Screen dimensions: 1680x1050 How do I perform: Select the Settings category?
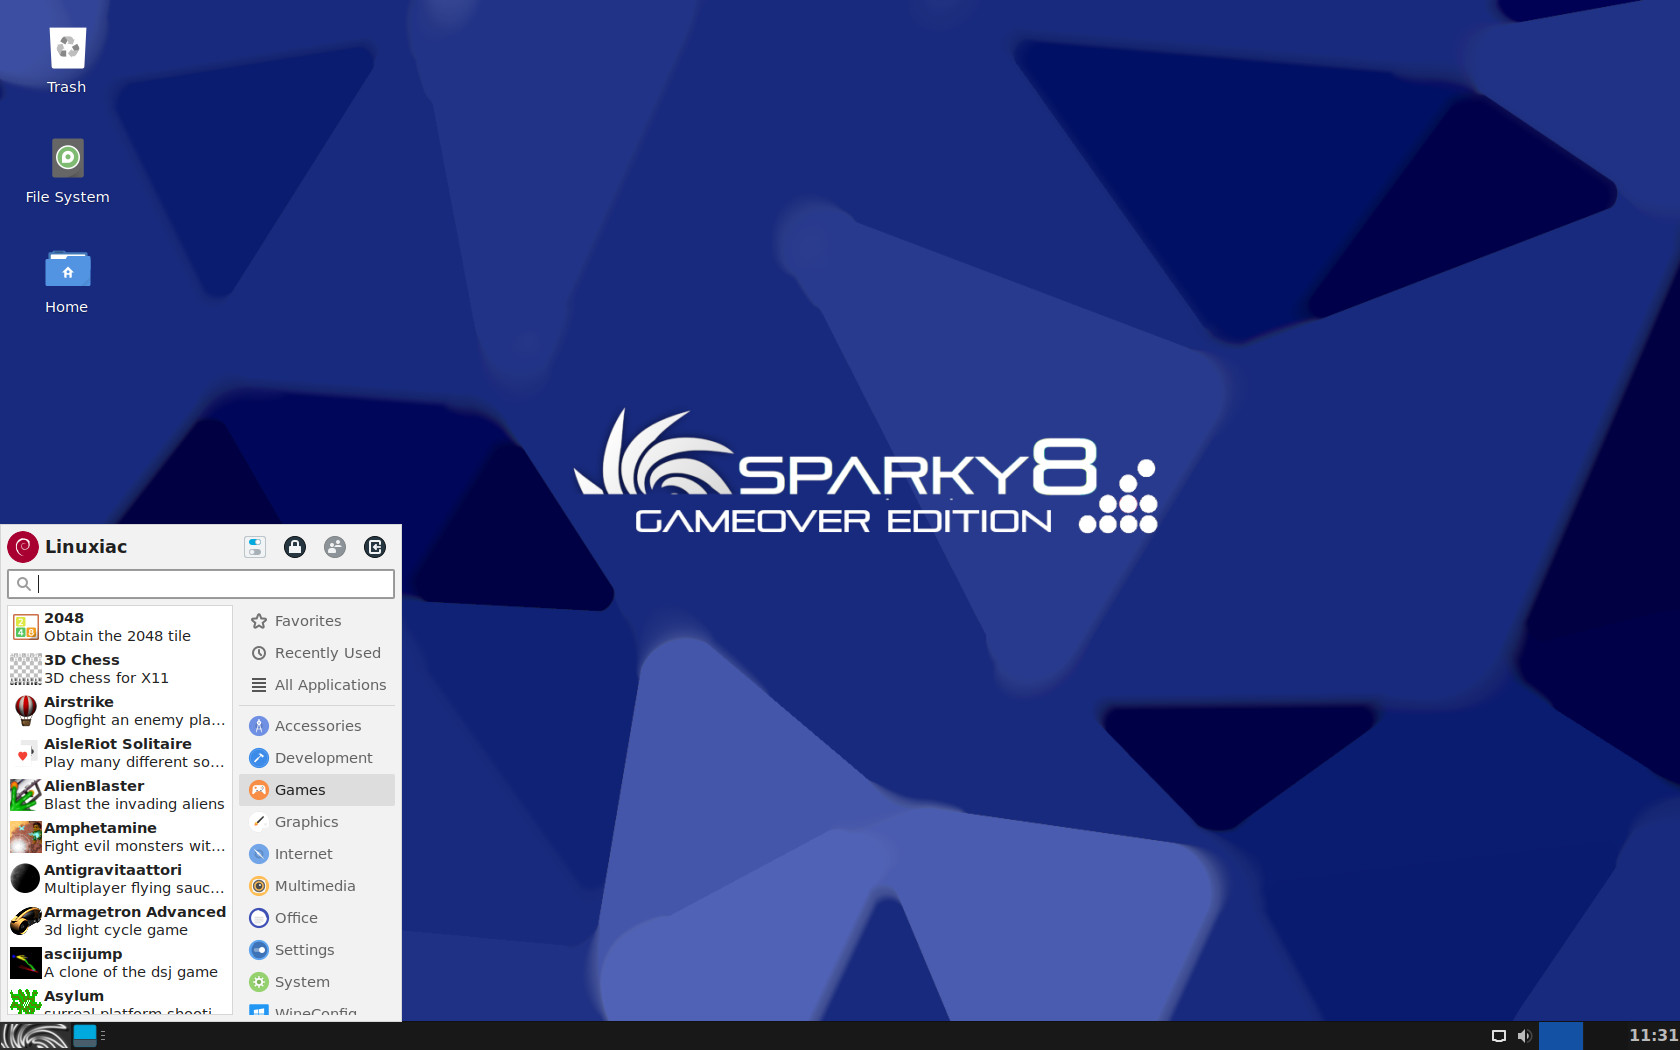[317, 950]
